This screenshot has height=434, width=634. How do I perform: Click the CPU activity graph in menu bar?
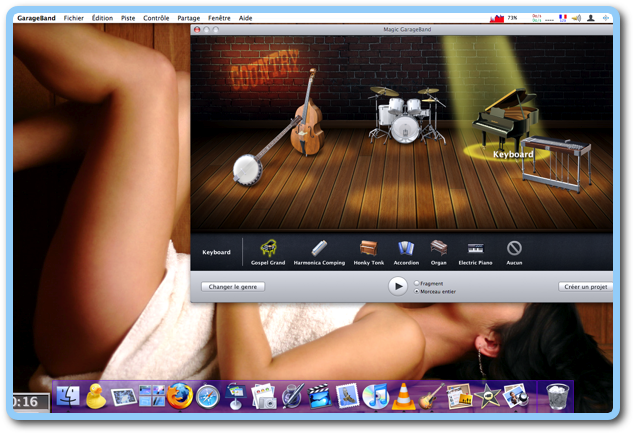pyautogui.click(x=497, y=18)
